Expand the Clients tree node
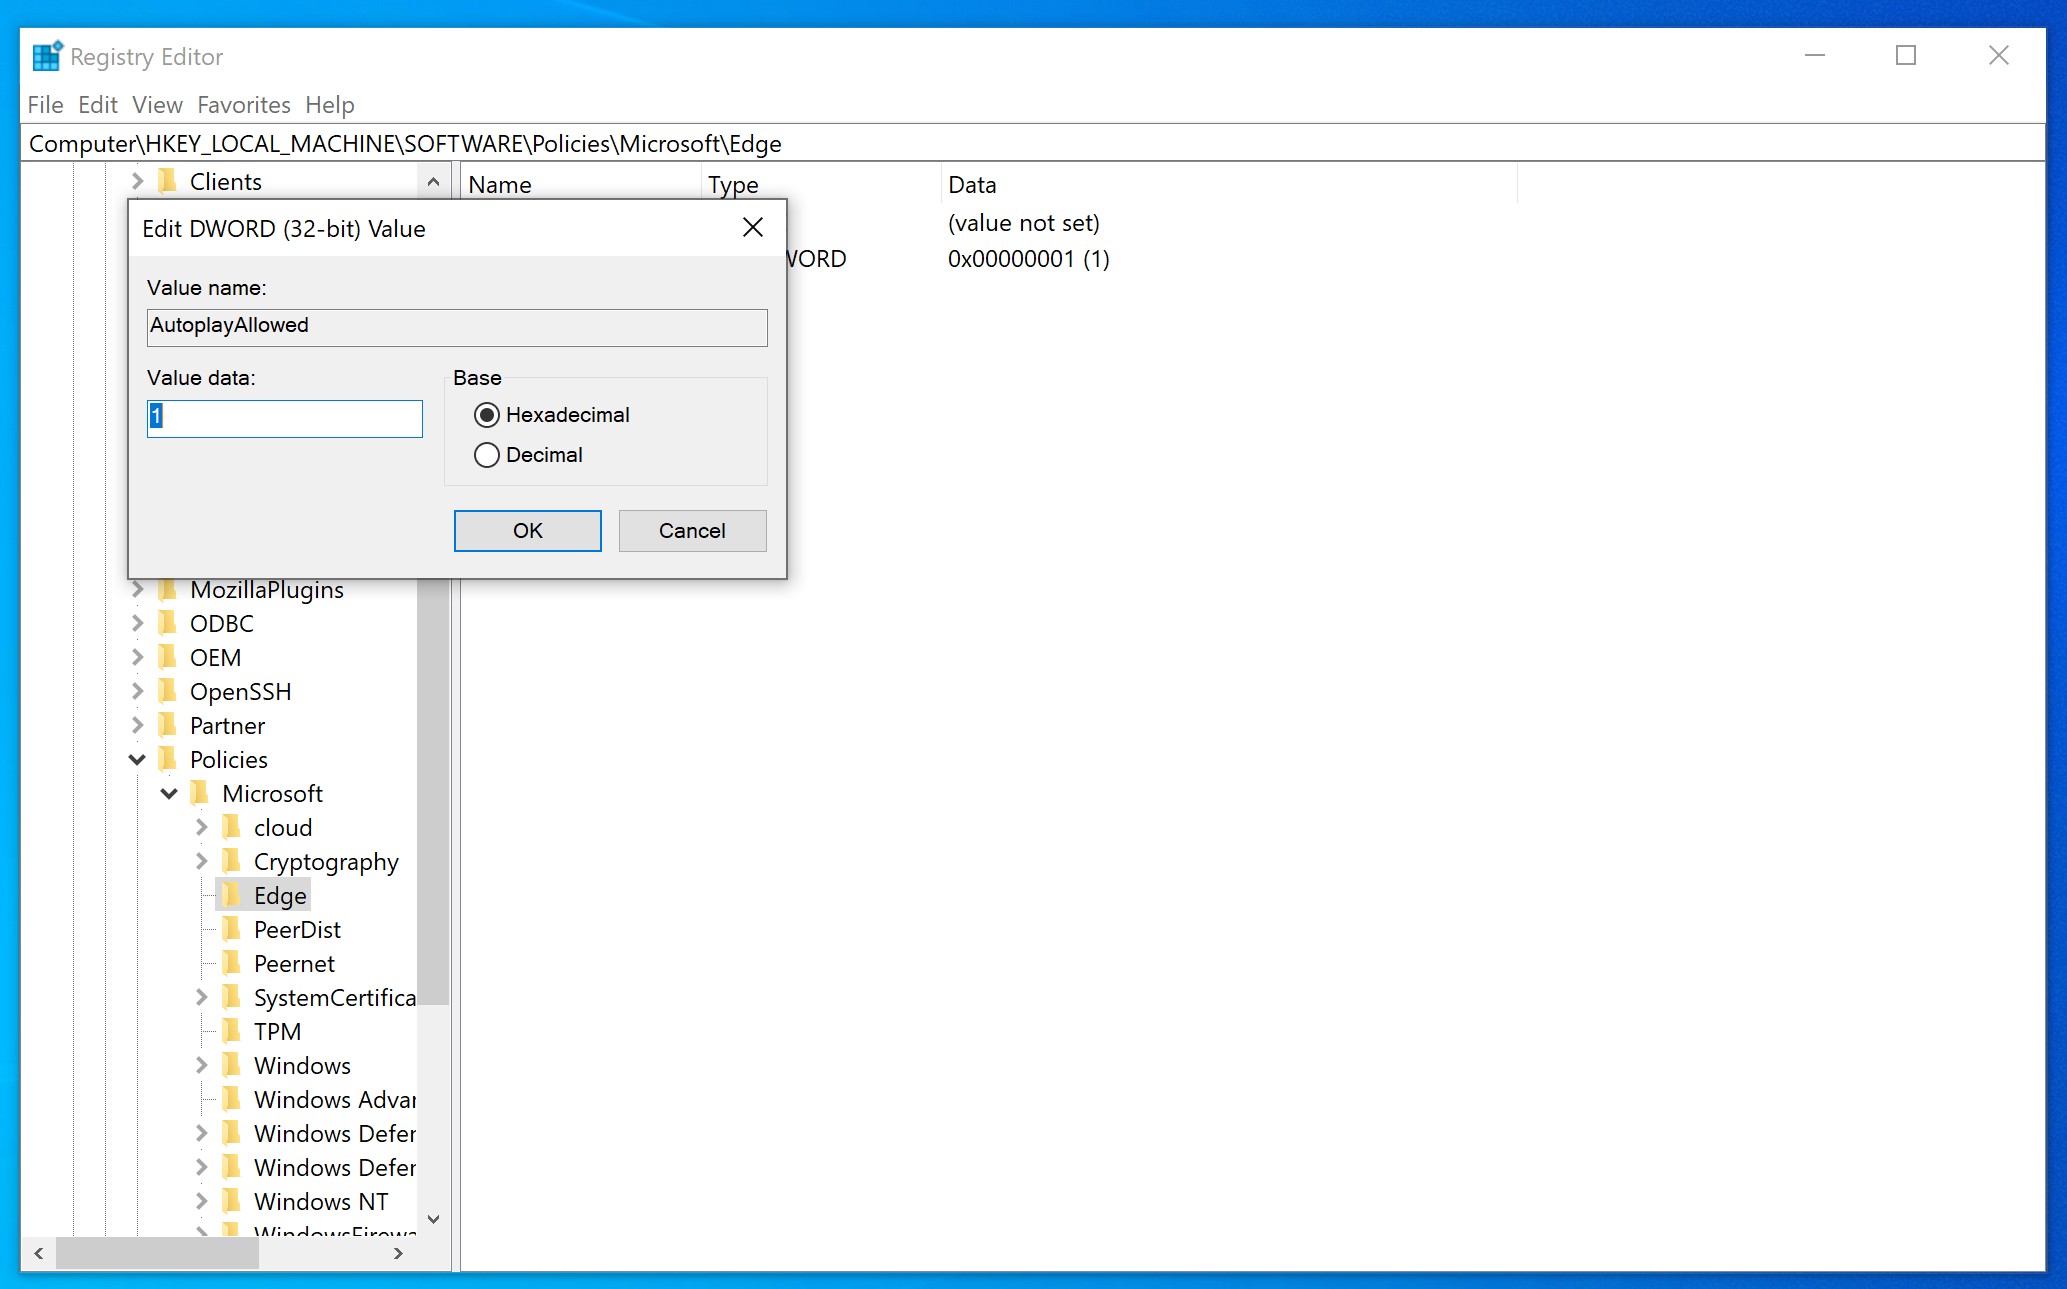 coord(138,181)
